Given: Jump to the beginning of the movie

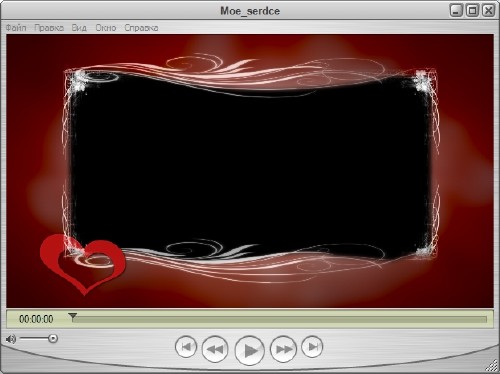Looking at the screenshot, I should click(x=186, y=347).
